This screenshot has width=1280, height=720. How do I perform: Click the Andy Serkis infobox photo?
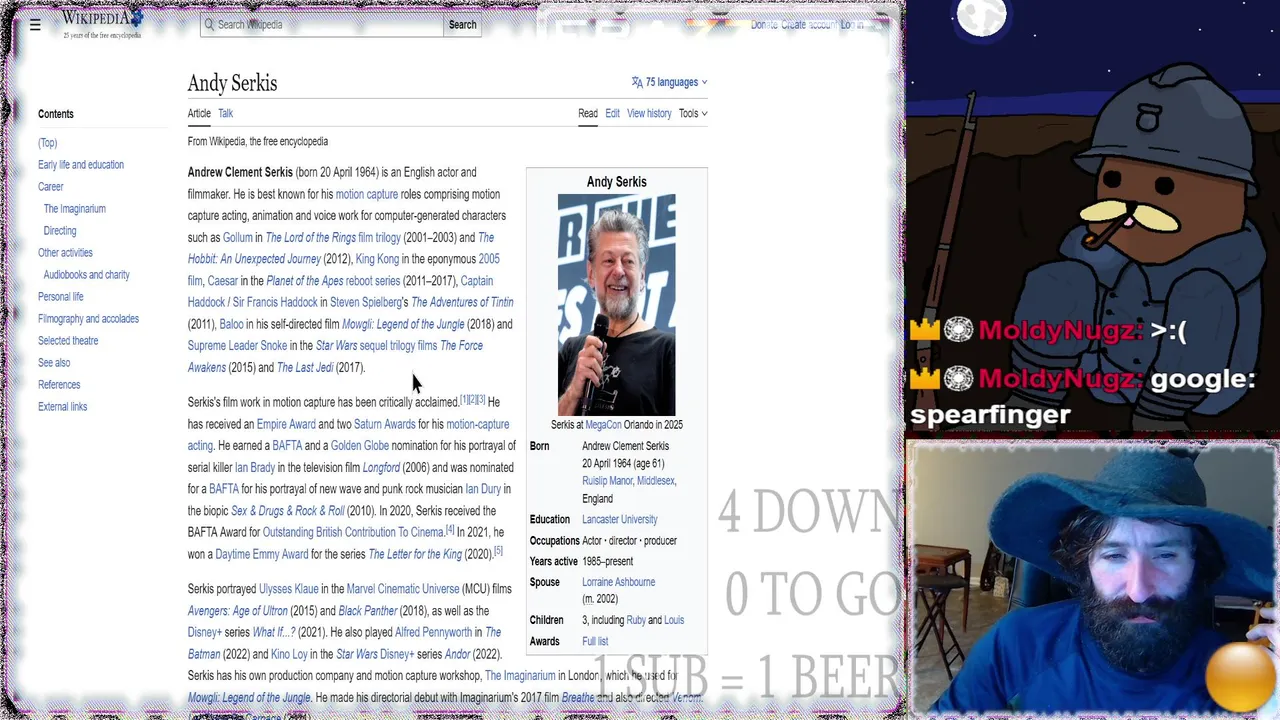tap(616, 304)
